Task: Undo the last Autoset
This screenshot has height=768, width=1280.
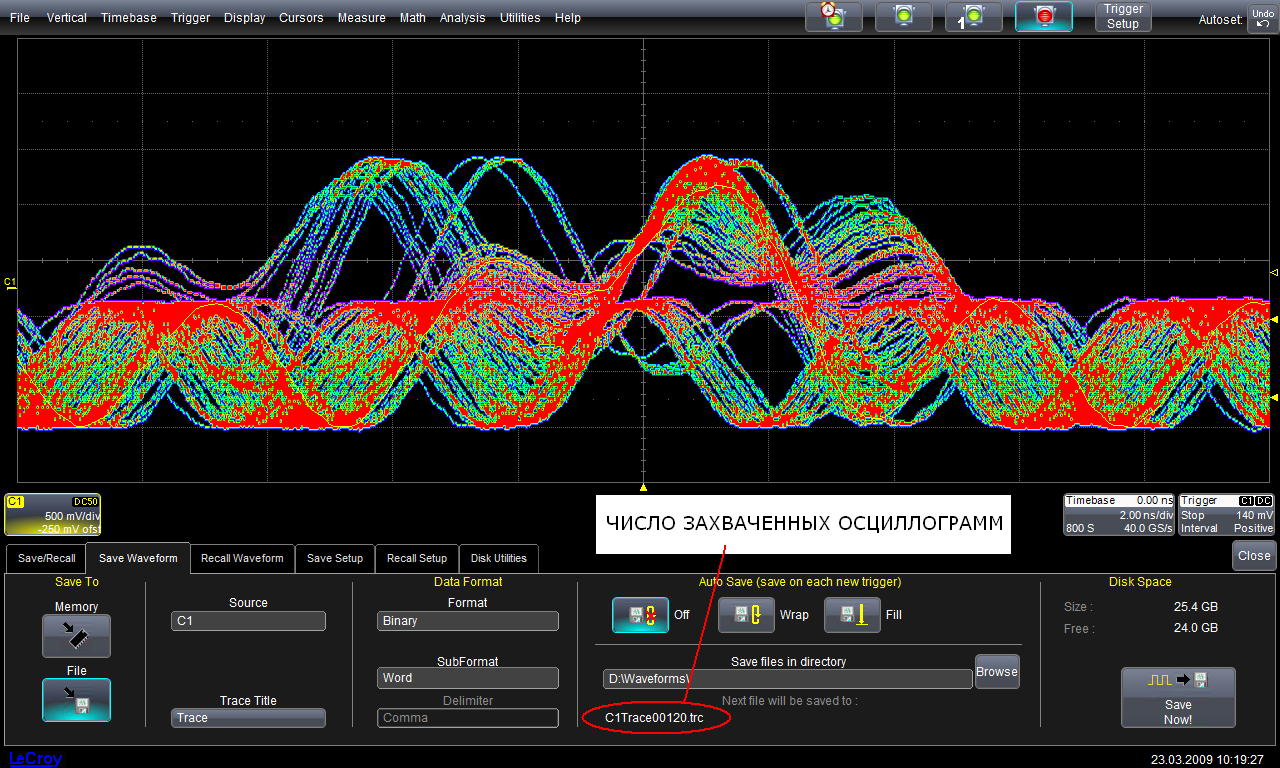Action: [1262, 18]
